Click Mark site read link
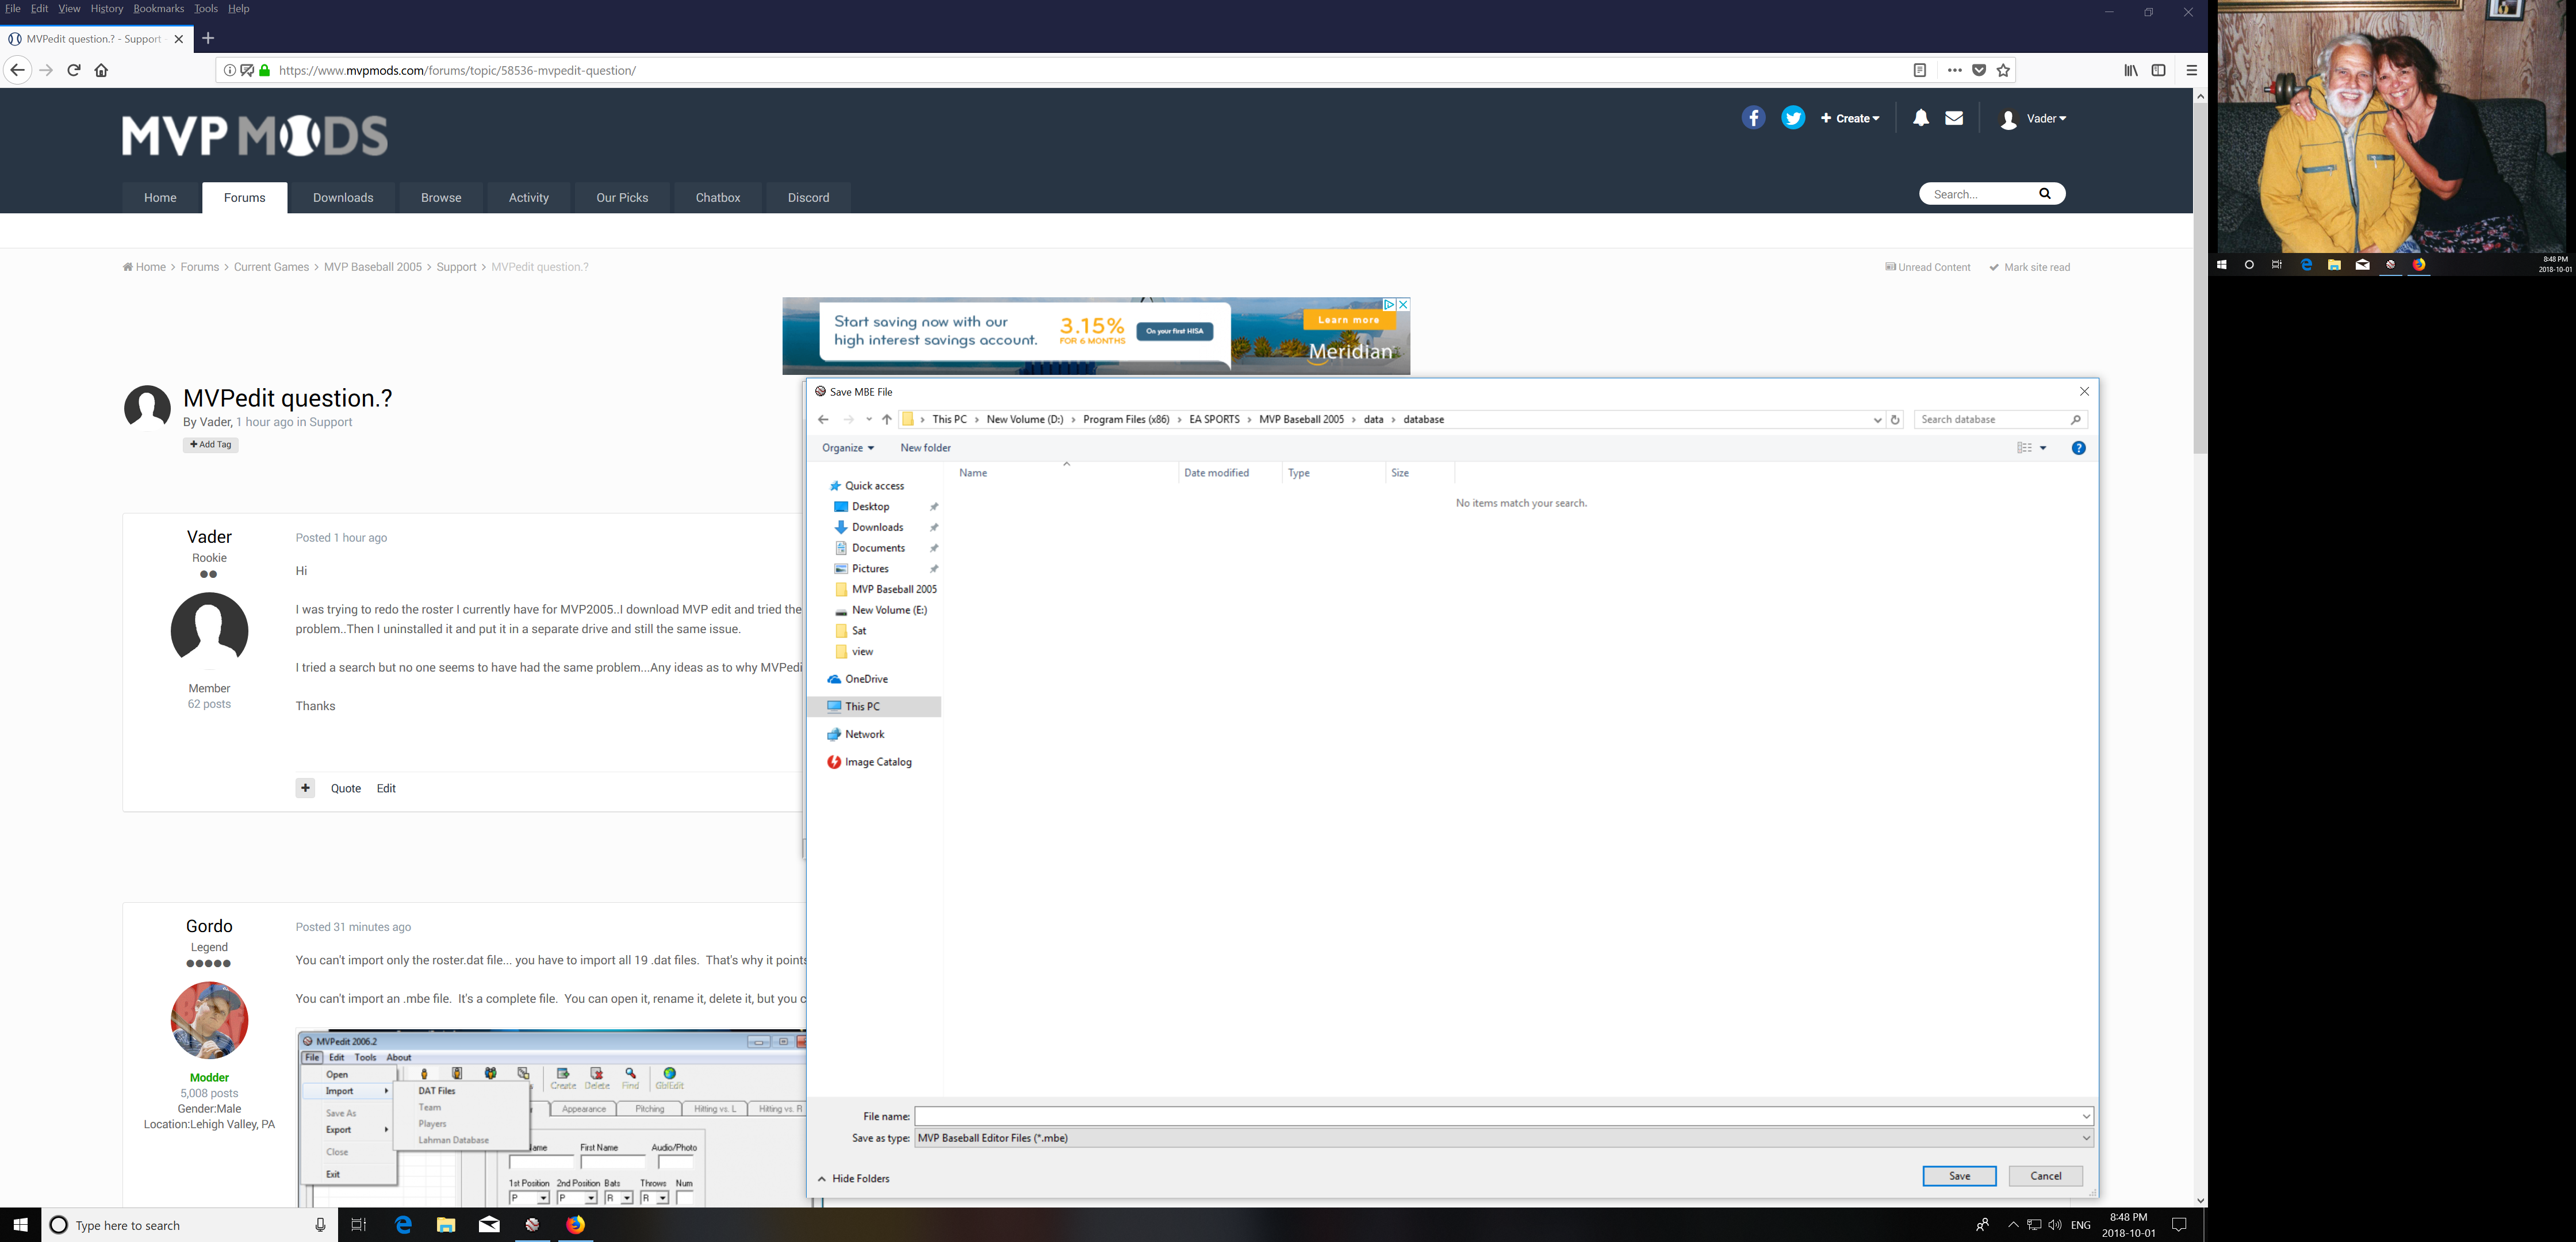This screenshot has height=1242, width=2576. click(x=2029, y=267)
